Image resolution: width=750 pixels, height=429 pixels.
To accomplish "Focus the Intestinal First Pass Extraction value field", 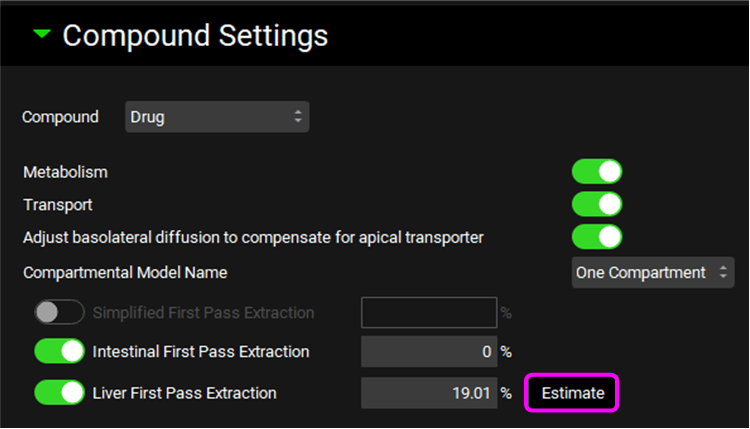I will coord(428,352).
